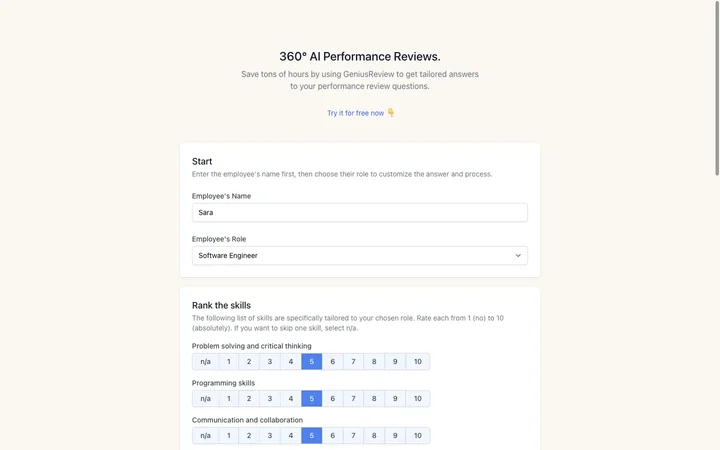Click the Employee's Name input field
The image size is (720, 450).
coord(360,213)
